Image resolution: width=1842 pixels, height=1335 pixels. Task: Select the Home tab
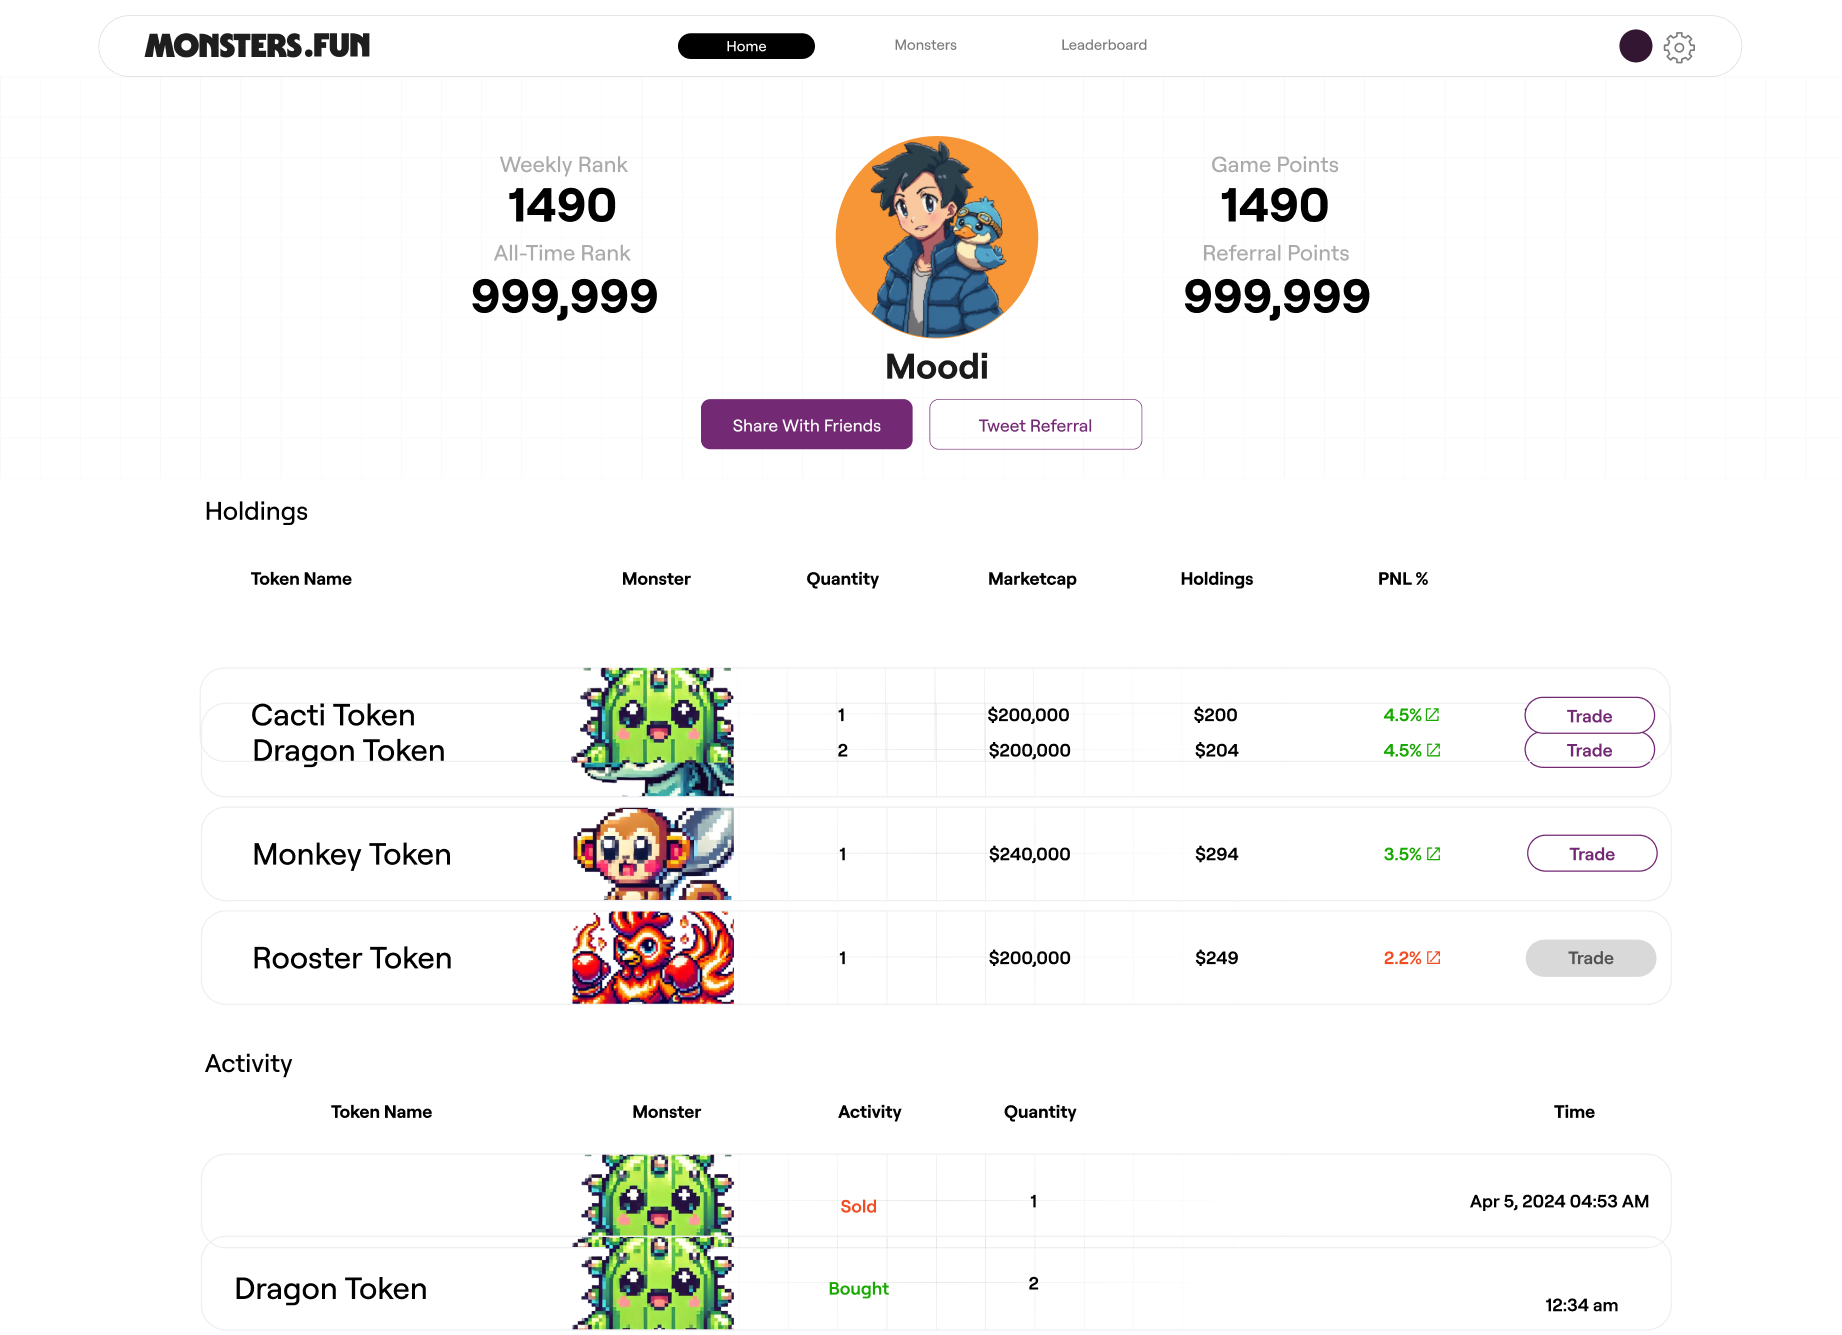[x=746, y=46]
